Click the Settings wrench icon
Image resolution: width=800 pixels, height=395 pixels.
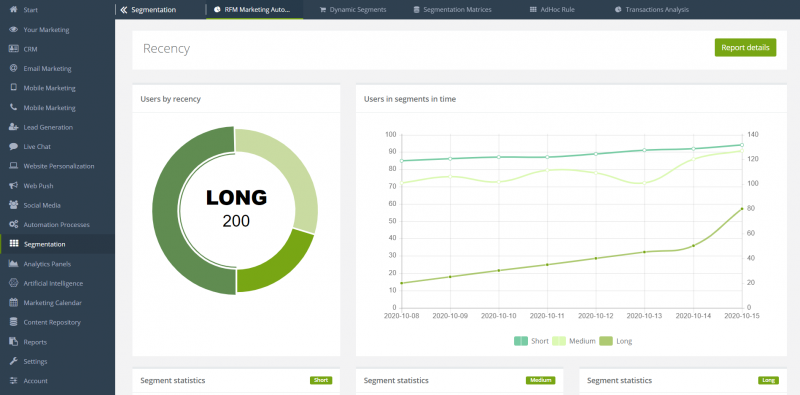(14, 361)
